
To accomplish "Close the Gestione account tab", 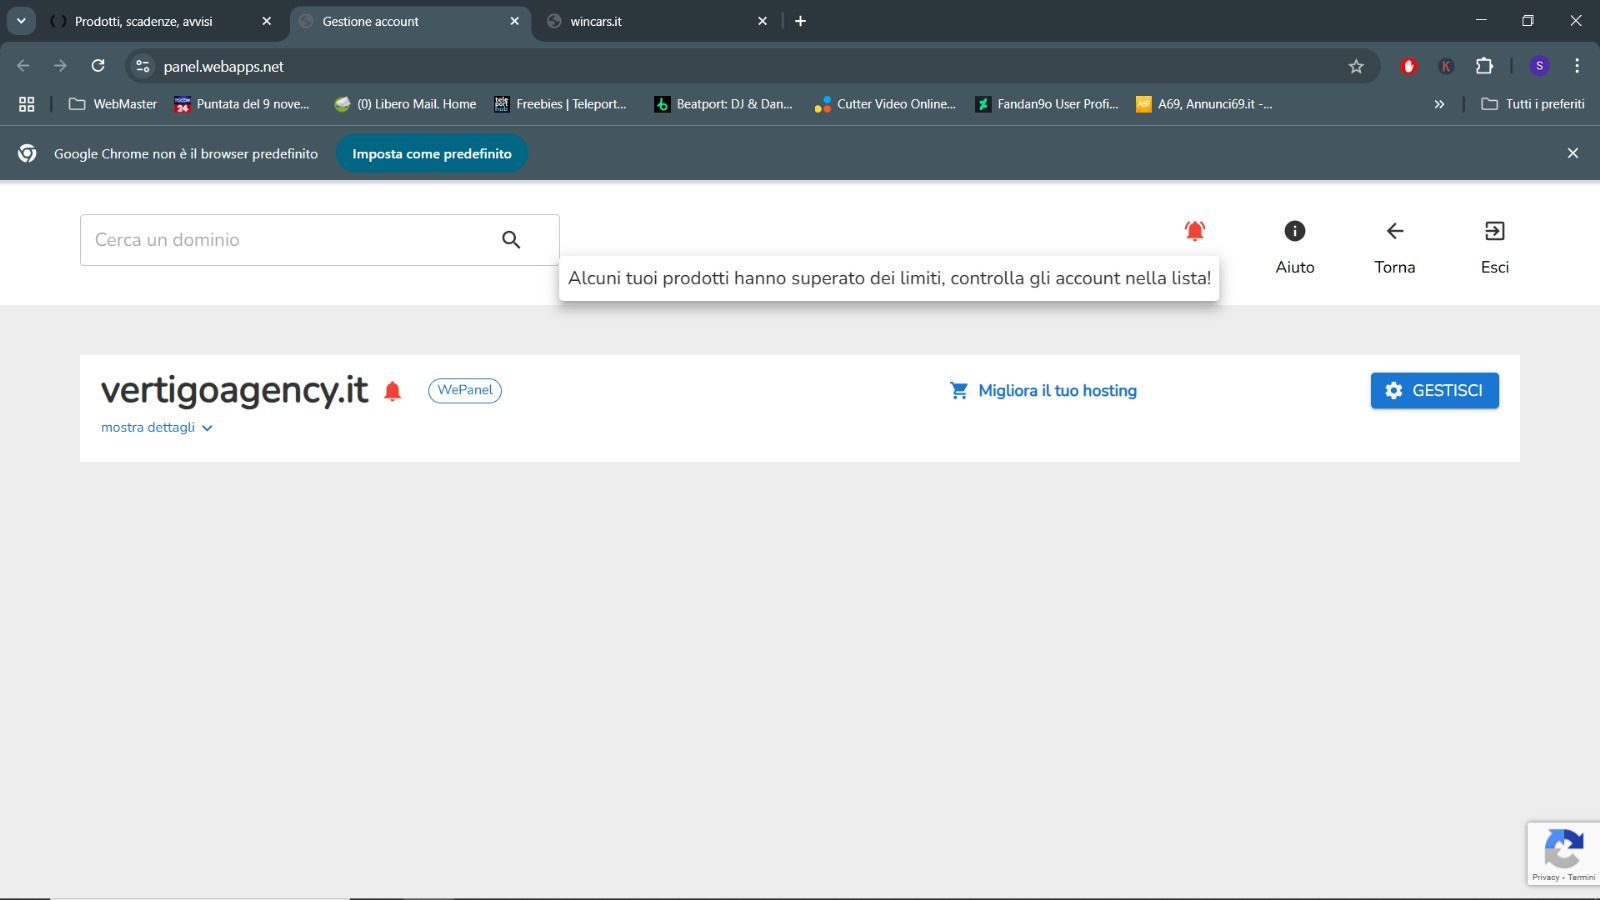I will pos(514,21).
